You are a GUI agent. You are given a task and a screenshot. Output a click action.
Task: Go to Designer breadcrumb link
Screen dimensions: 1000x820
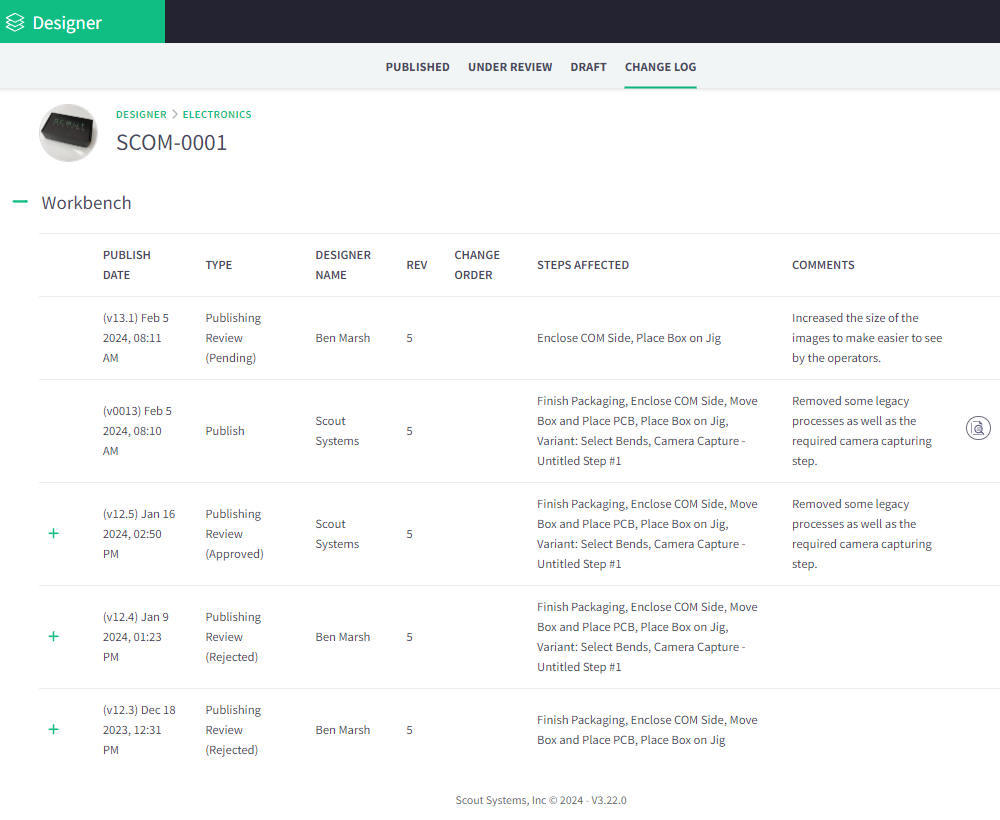tap(141, 115)
